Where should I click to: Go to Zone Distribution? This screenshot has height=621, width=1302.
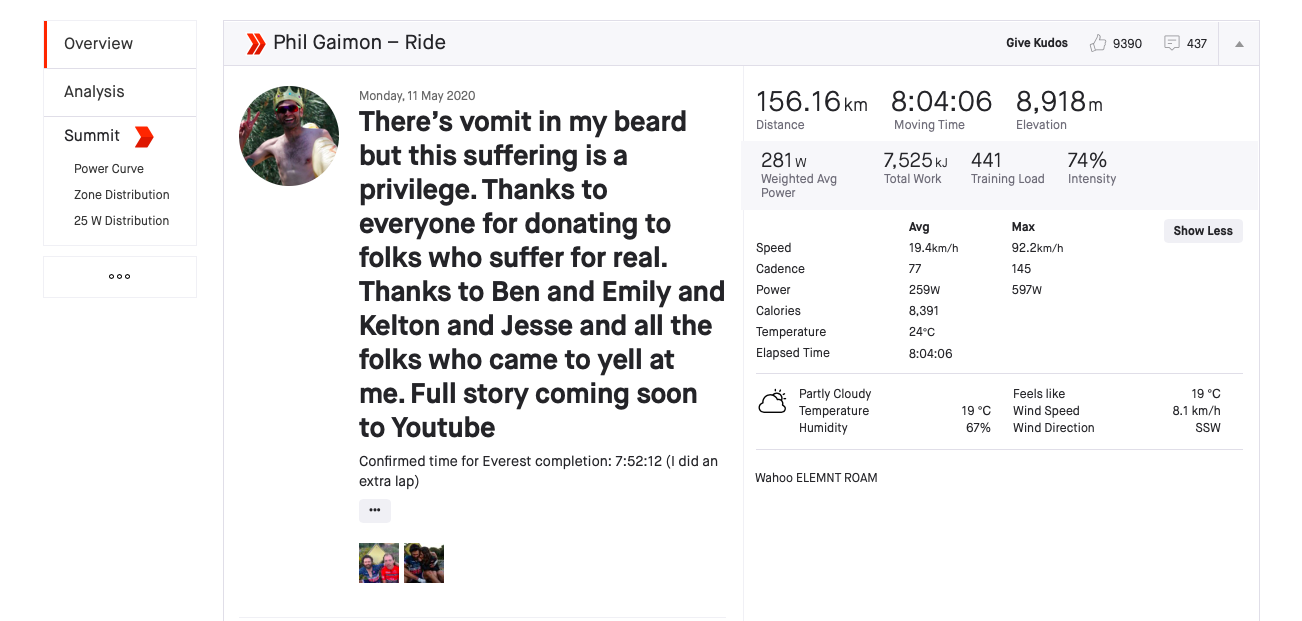[122, 195]
